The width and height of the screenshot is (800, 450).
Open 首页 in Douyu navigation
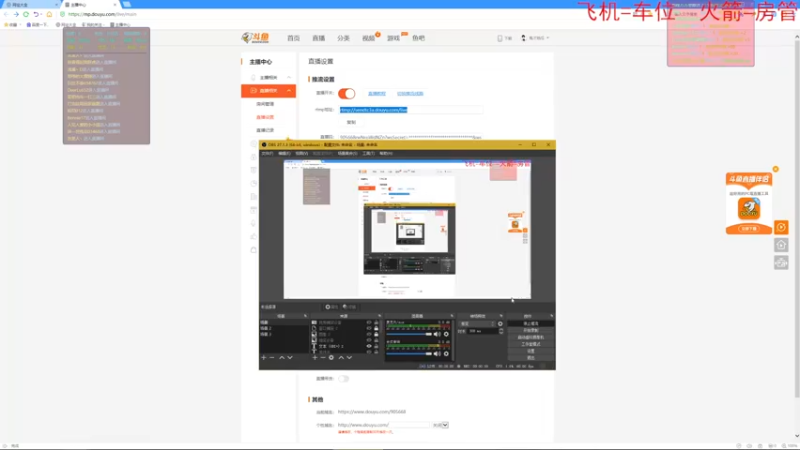point(293,38)
